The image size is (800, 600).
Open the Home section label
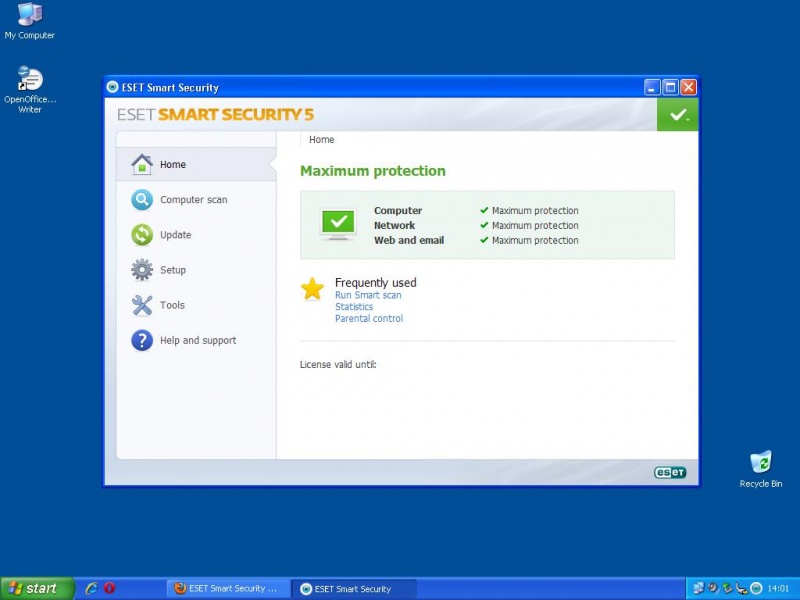[x=173, y=164]
